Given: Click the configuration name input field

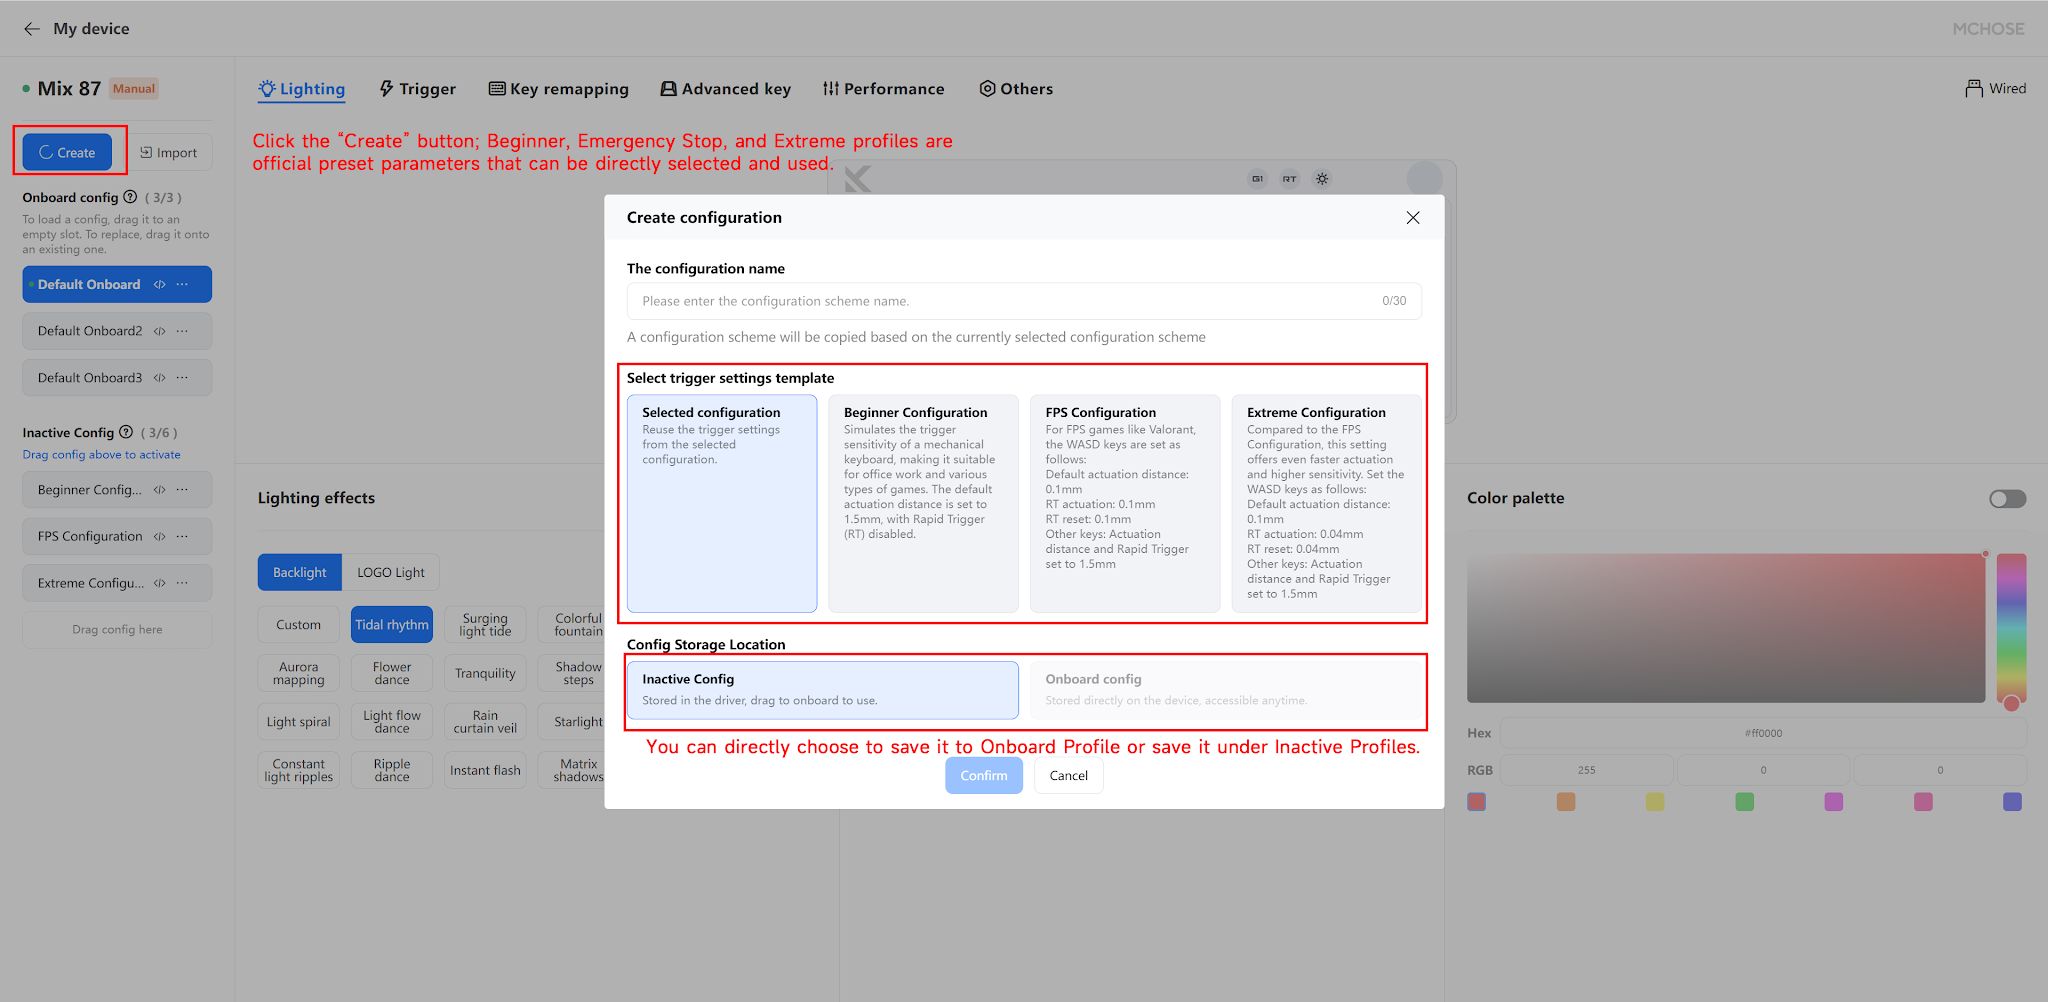Looking at the screenshot, I should [1024, 301].
